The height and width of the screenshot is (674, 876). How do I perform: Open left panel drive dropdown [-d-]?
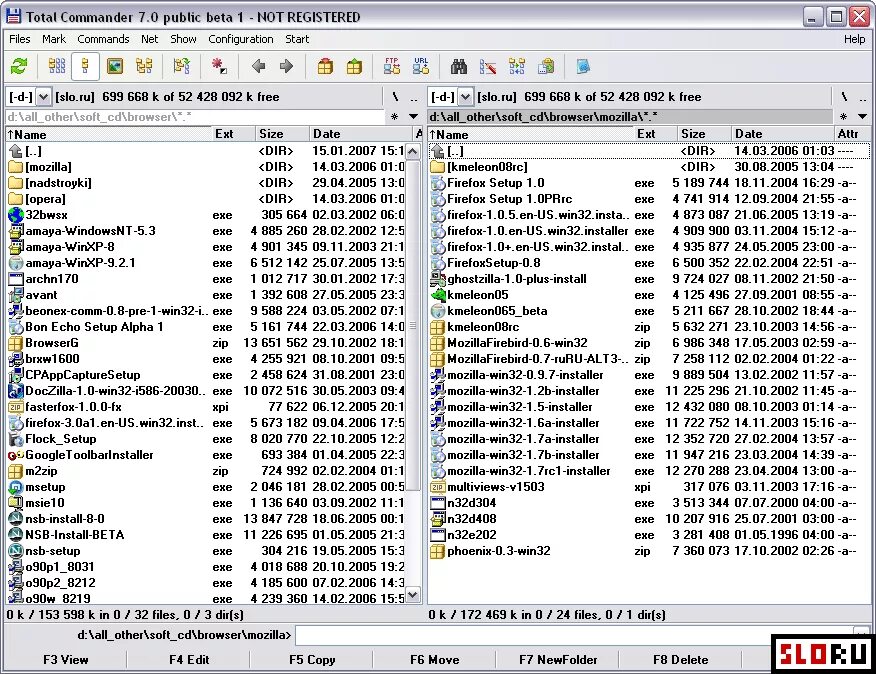pyautogui.click(x=44, y=97)
